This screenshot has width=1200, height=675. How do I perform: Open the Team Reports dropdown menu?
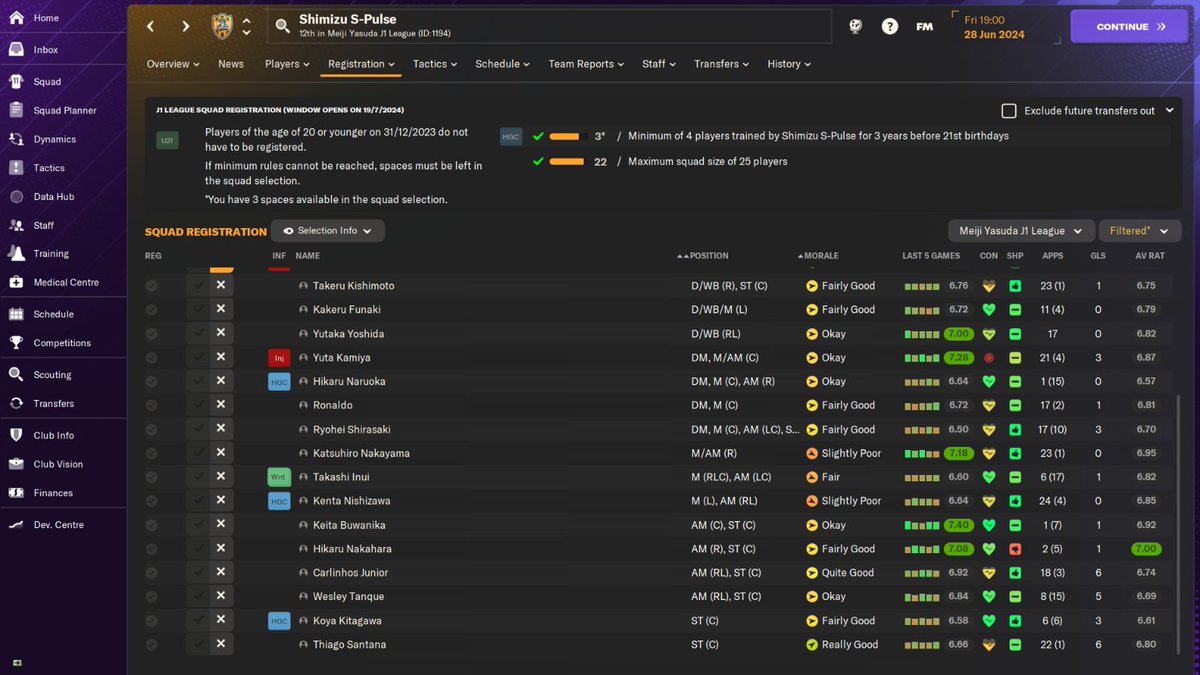coord(586,64)
